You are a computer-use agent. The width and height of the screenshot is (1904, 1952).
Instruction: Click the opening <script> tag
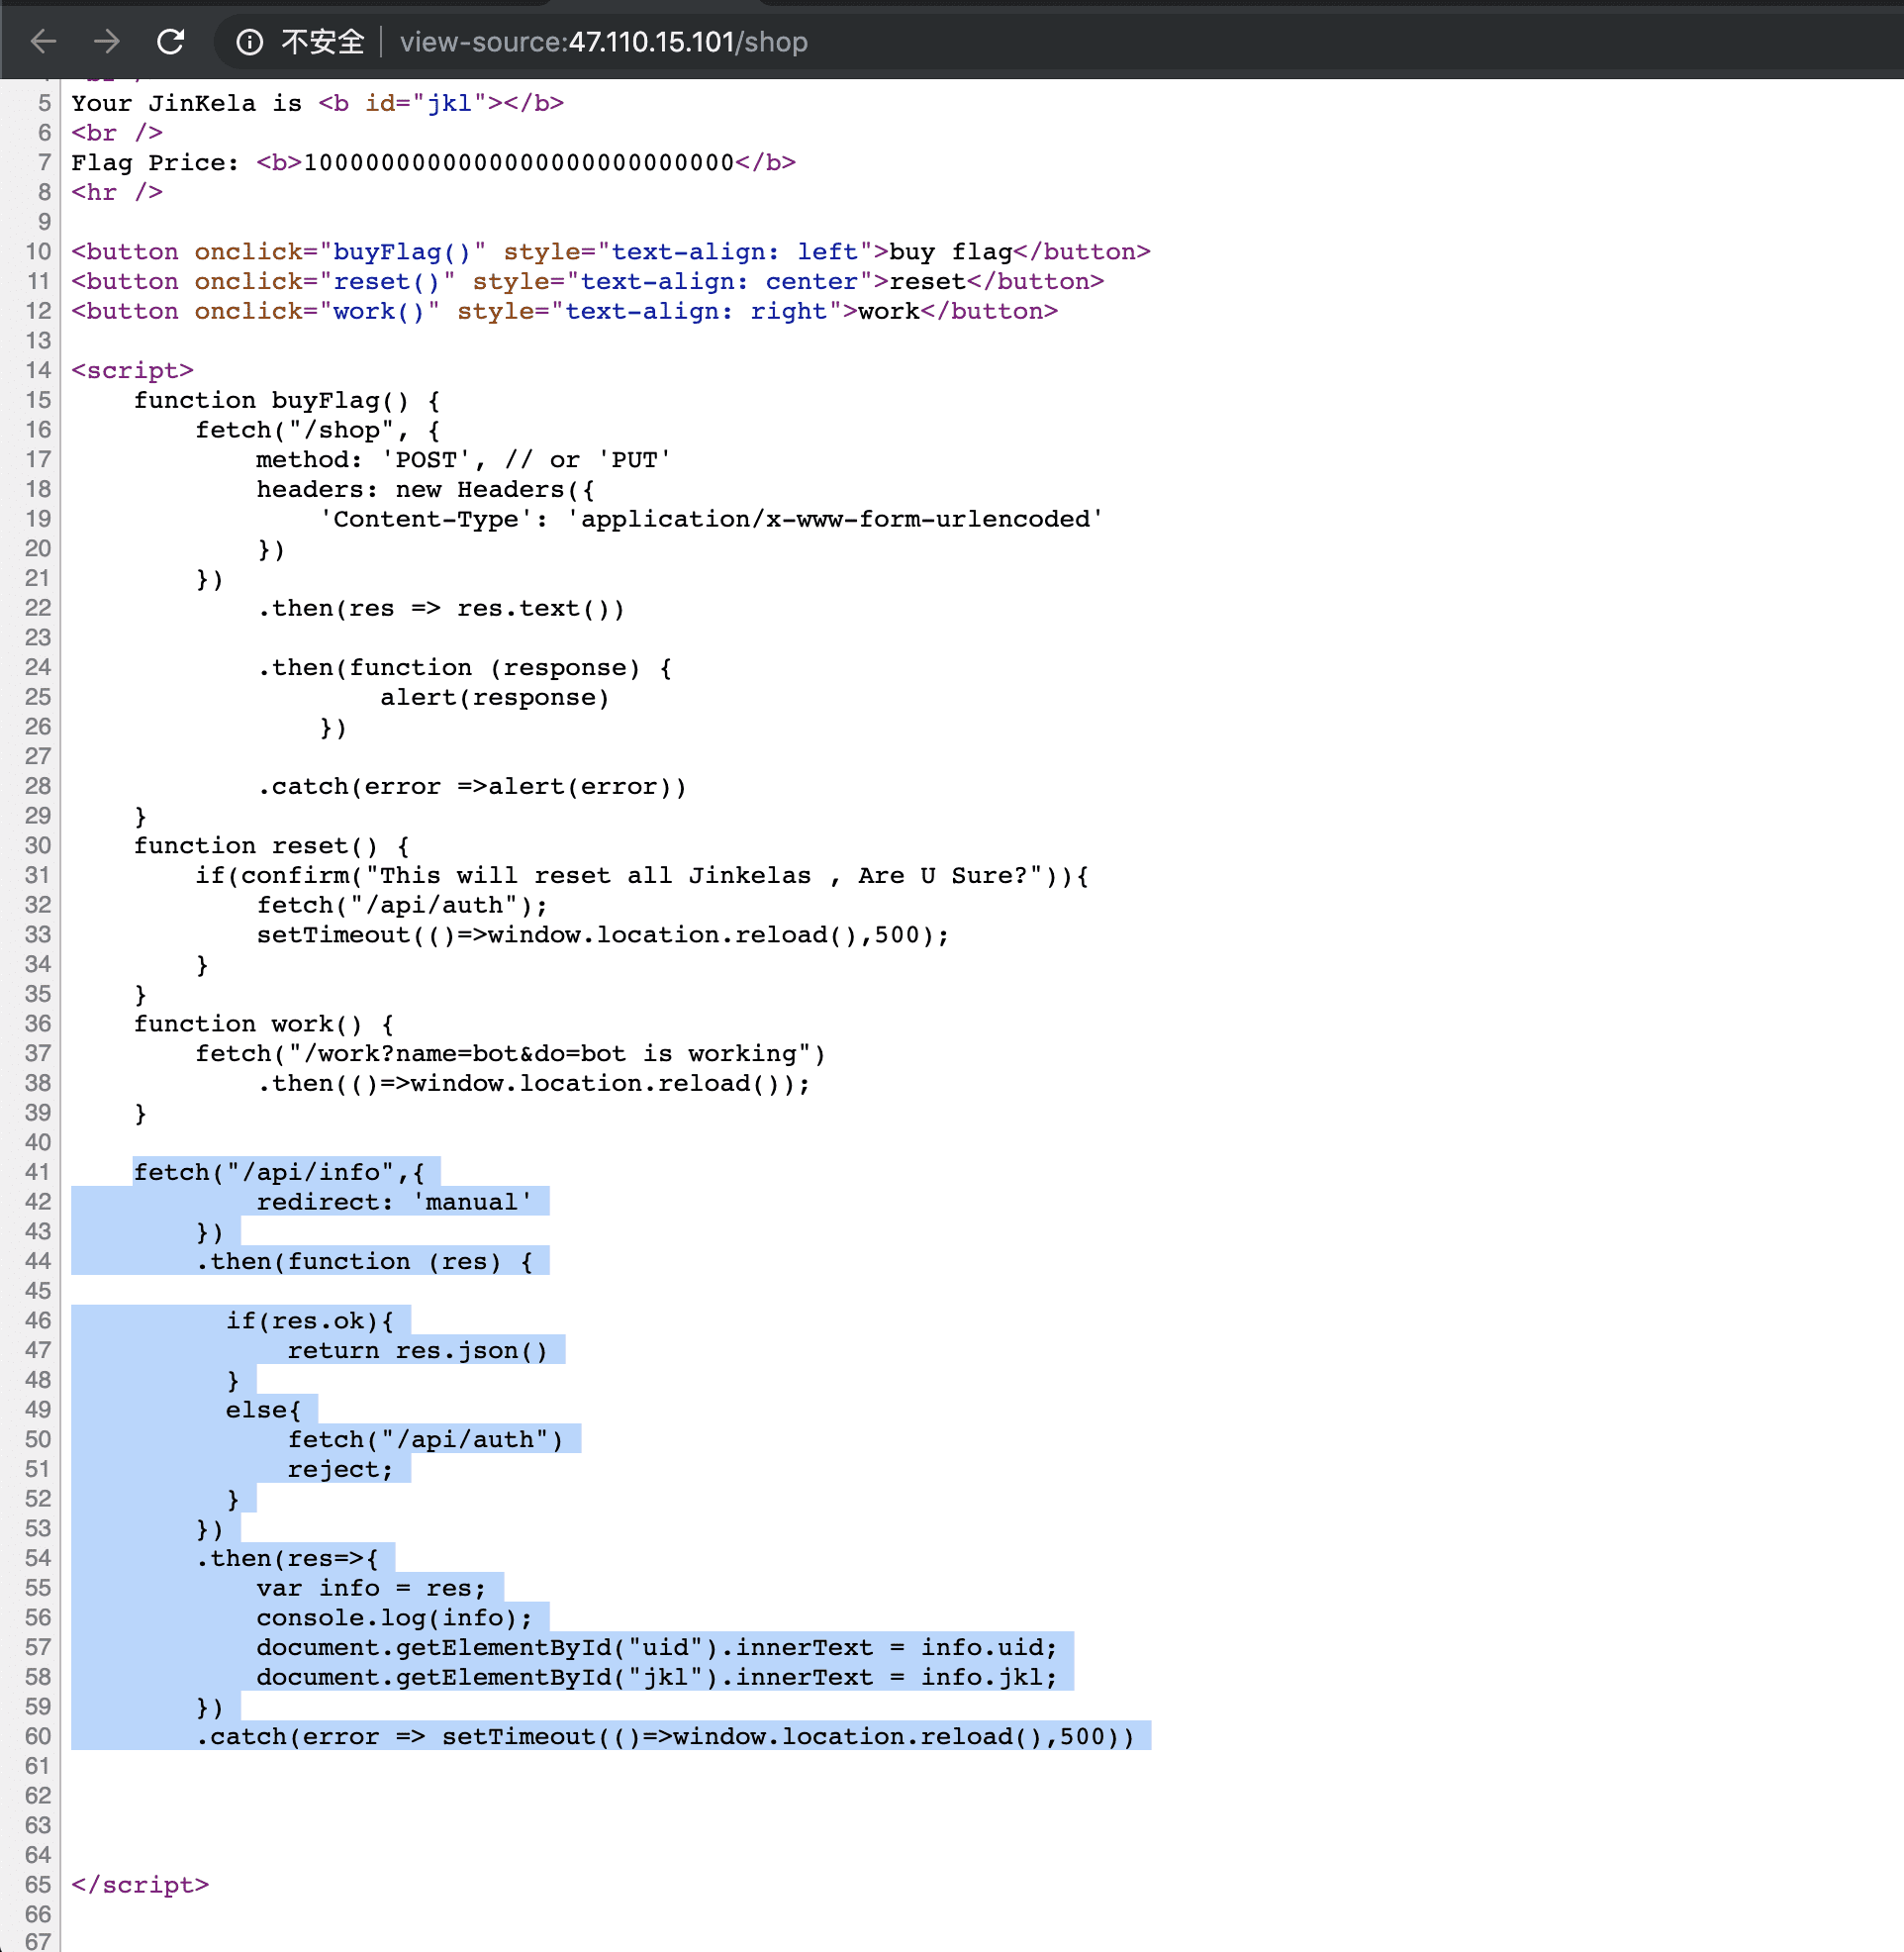(132, 371)
